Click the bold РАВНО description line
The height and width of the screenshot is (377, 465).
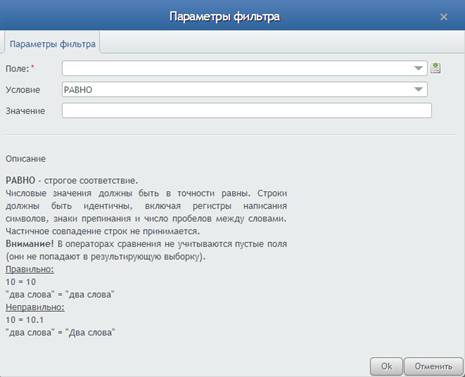point(72,181)
